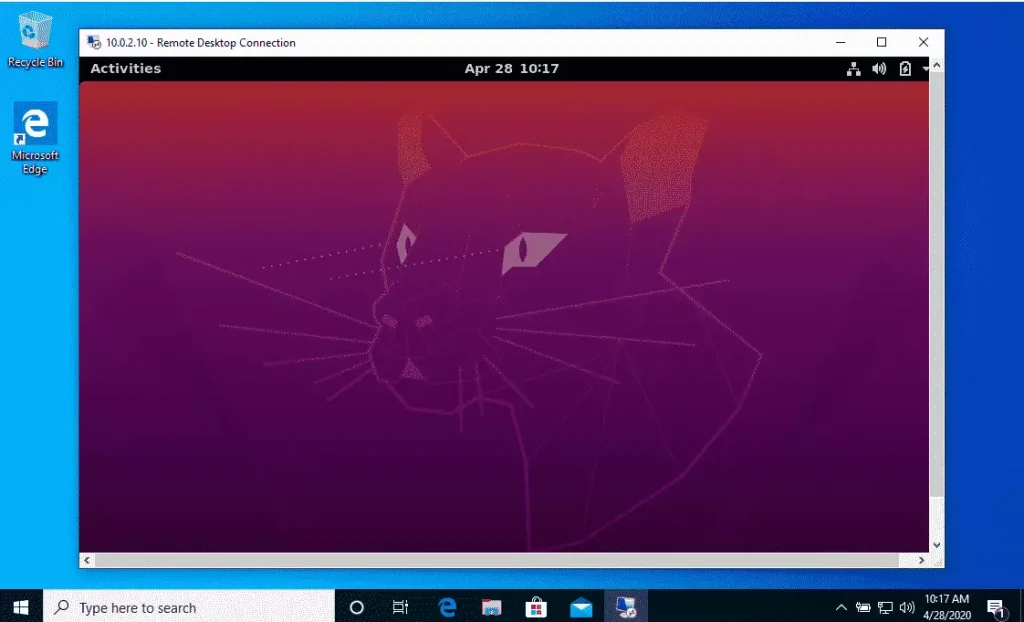Click the Type here to search box
1024x622 pixels.
click(x=189, y=608)
